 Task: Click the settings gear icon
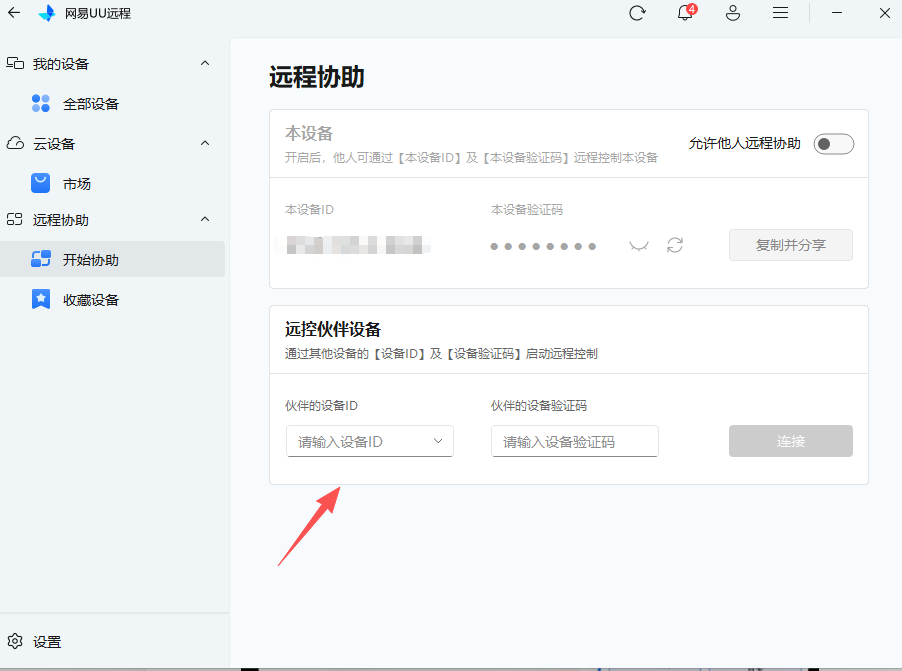[x=15, y=641]
